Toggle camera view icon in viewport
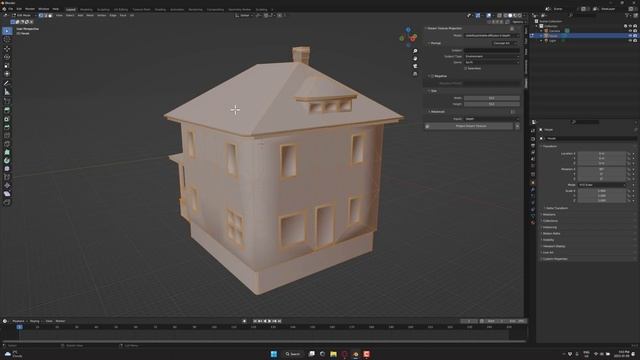Viewport: 640px width, 360px height. pos(415,66)
